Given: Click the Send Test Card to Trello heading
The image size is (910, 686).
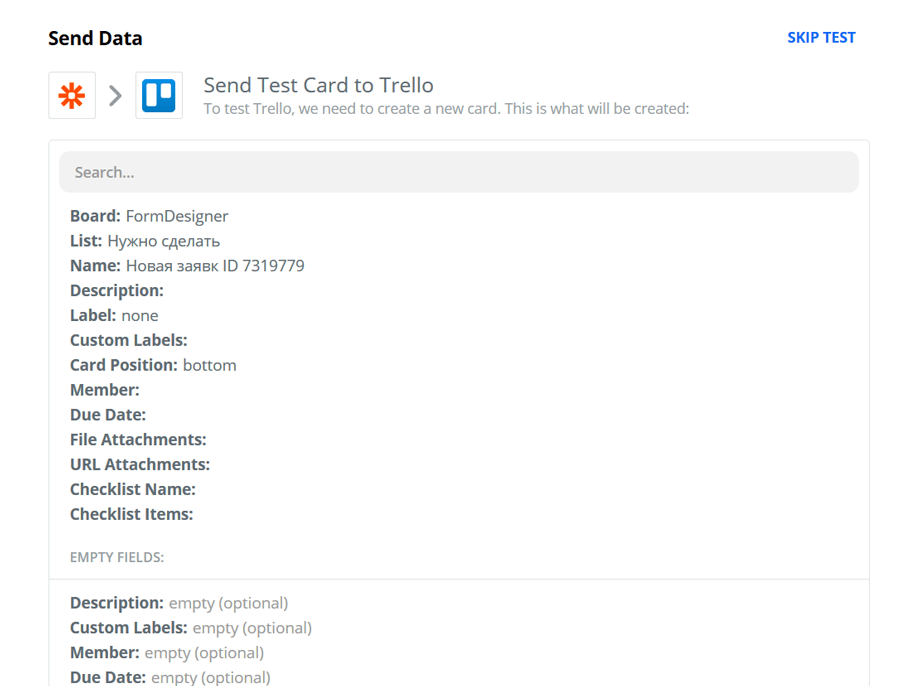Looking at the screenshot, I should point(318,85).
